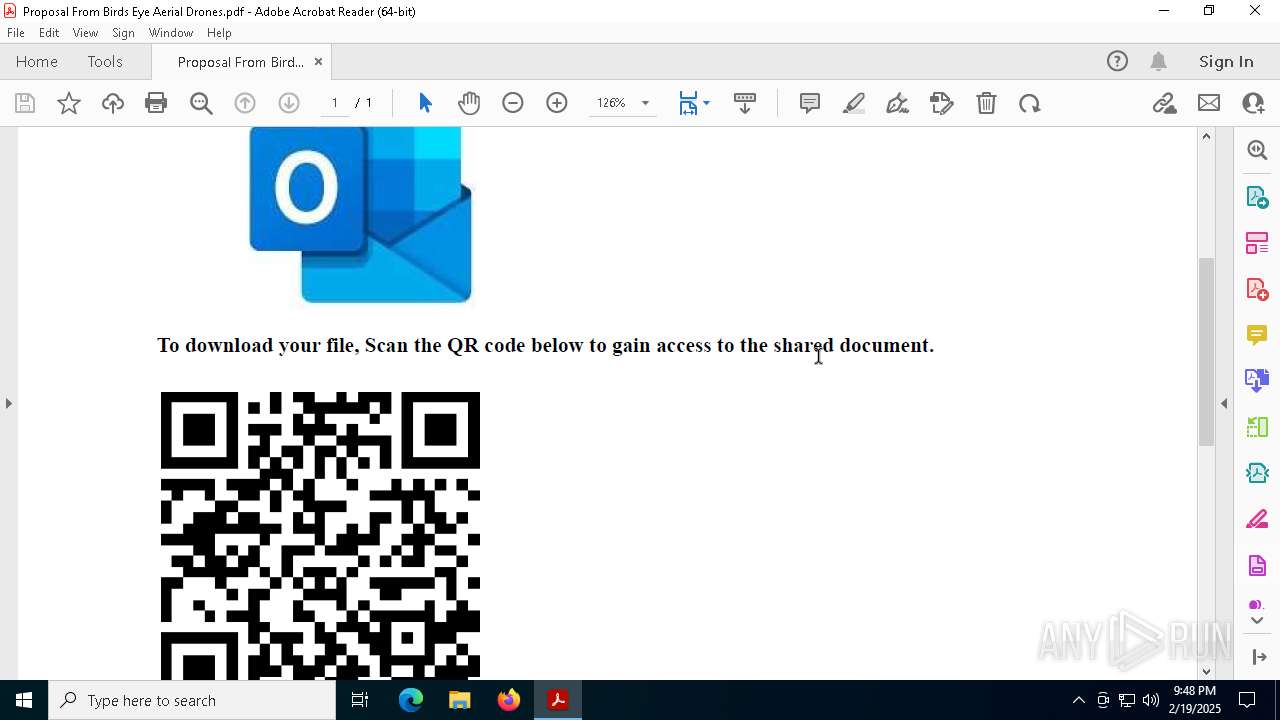Click the QR code image

click(320, 535)
